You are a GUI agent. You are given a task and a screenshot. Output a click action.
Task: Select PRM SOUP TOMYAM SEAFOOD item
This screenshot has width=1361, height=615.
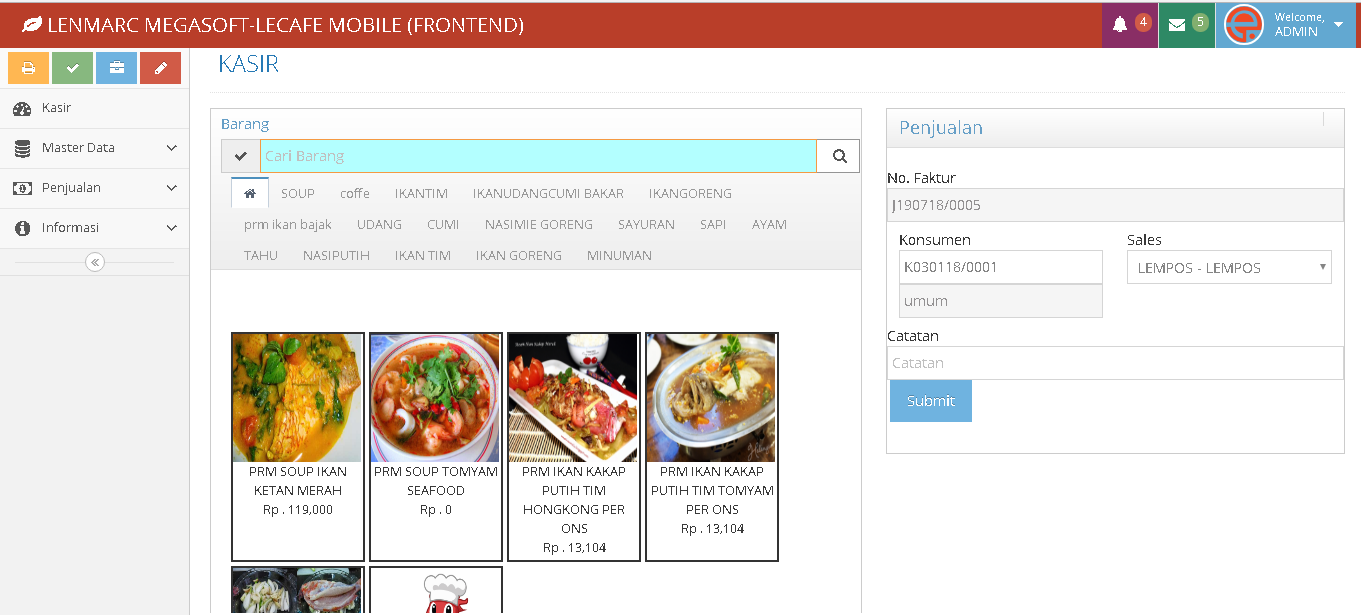pos(436,447)
